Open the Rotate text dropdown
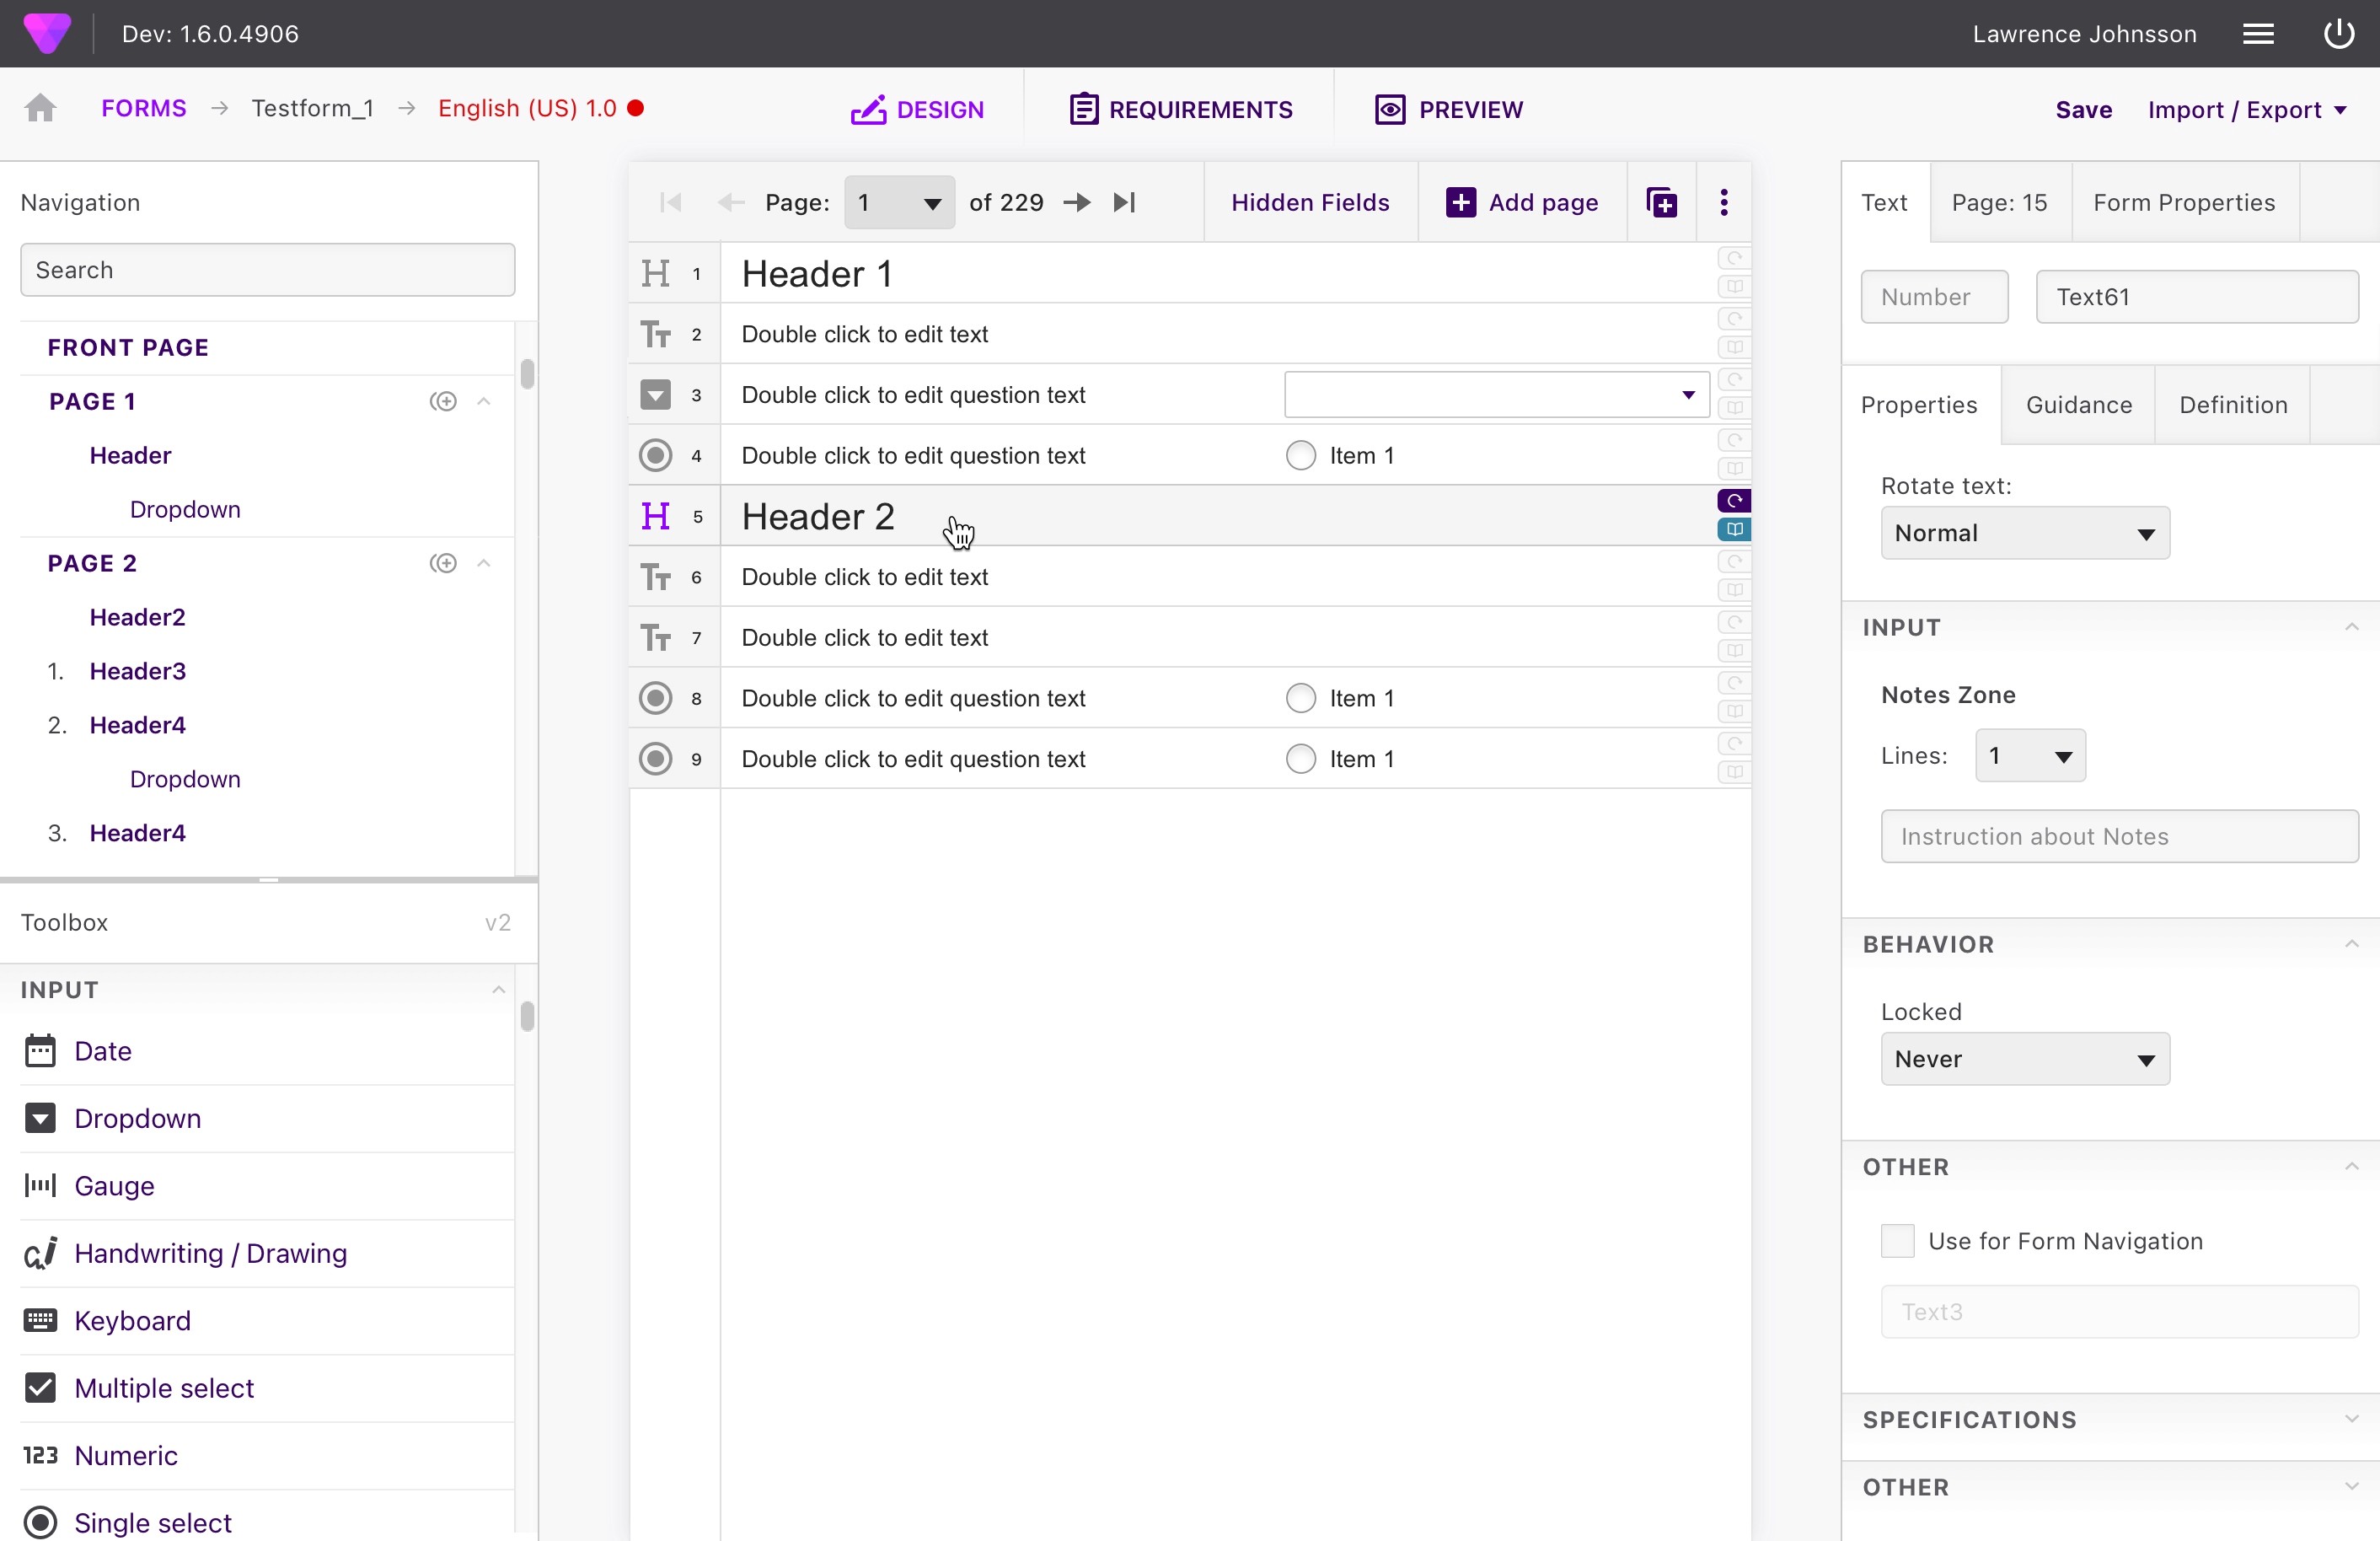Image resolution: width=2380 pixels, height=1541 pixels. click(x=2024, y=533)
